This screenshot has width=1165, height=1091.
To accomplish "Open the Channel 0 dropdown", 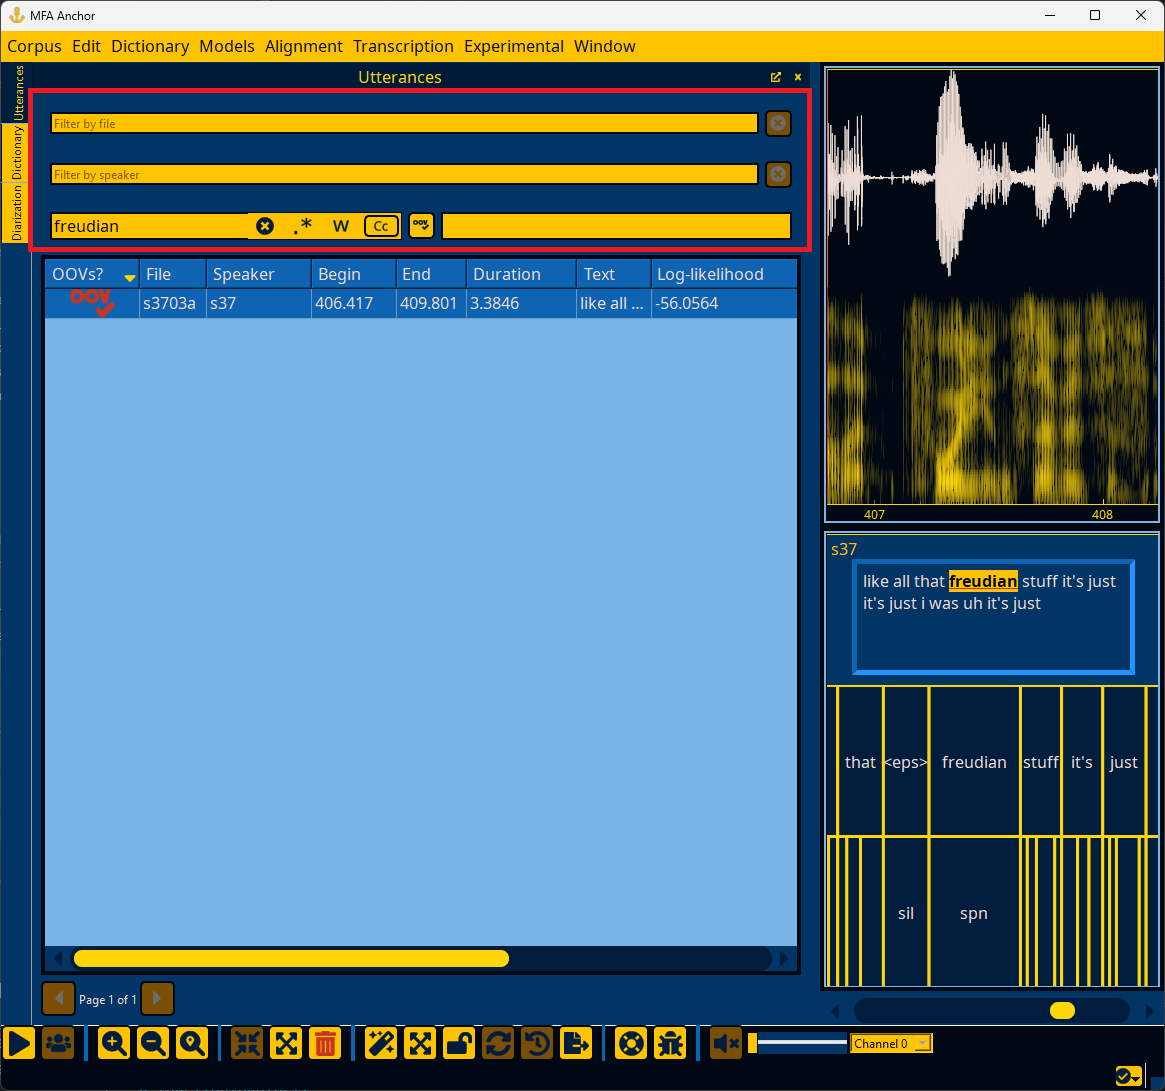I will pos(891,1043).
